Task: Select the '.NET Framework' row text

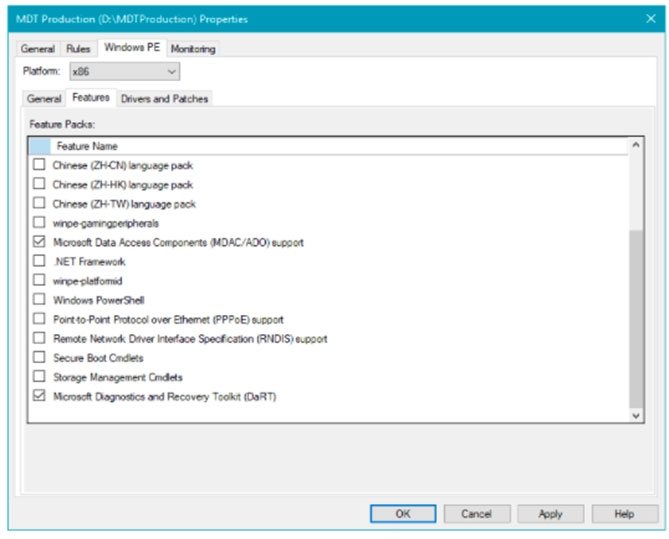Action: [x=89, y=261]
